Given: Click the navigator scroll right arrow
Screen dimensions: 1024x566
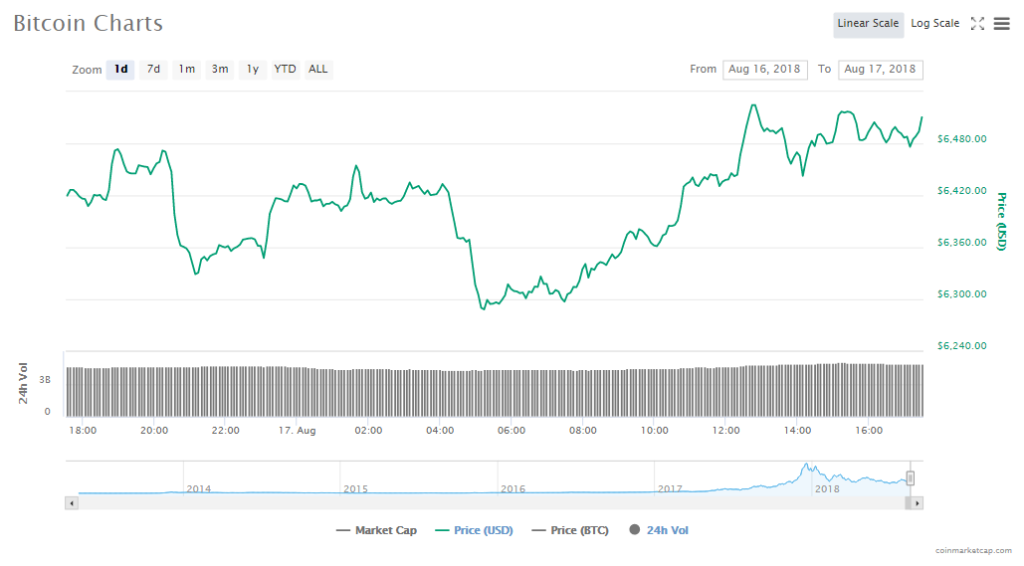Looking at the screenshot, I should tap(918, 503).
